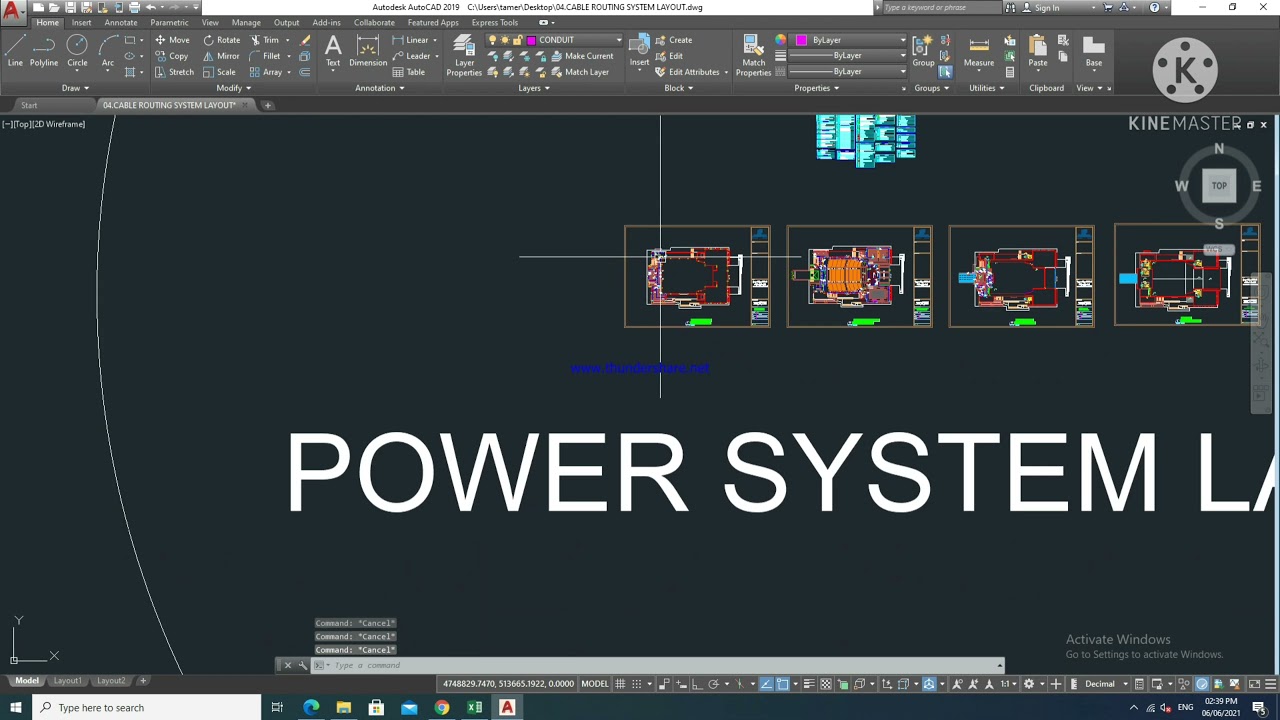Screen dimensions: 1280x720
Task: Activate the Scale command
Action: click(x=219, y=72)
